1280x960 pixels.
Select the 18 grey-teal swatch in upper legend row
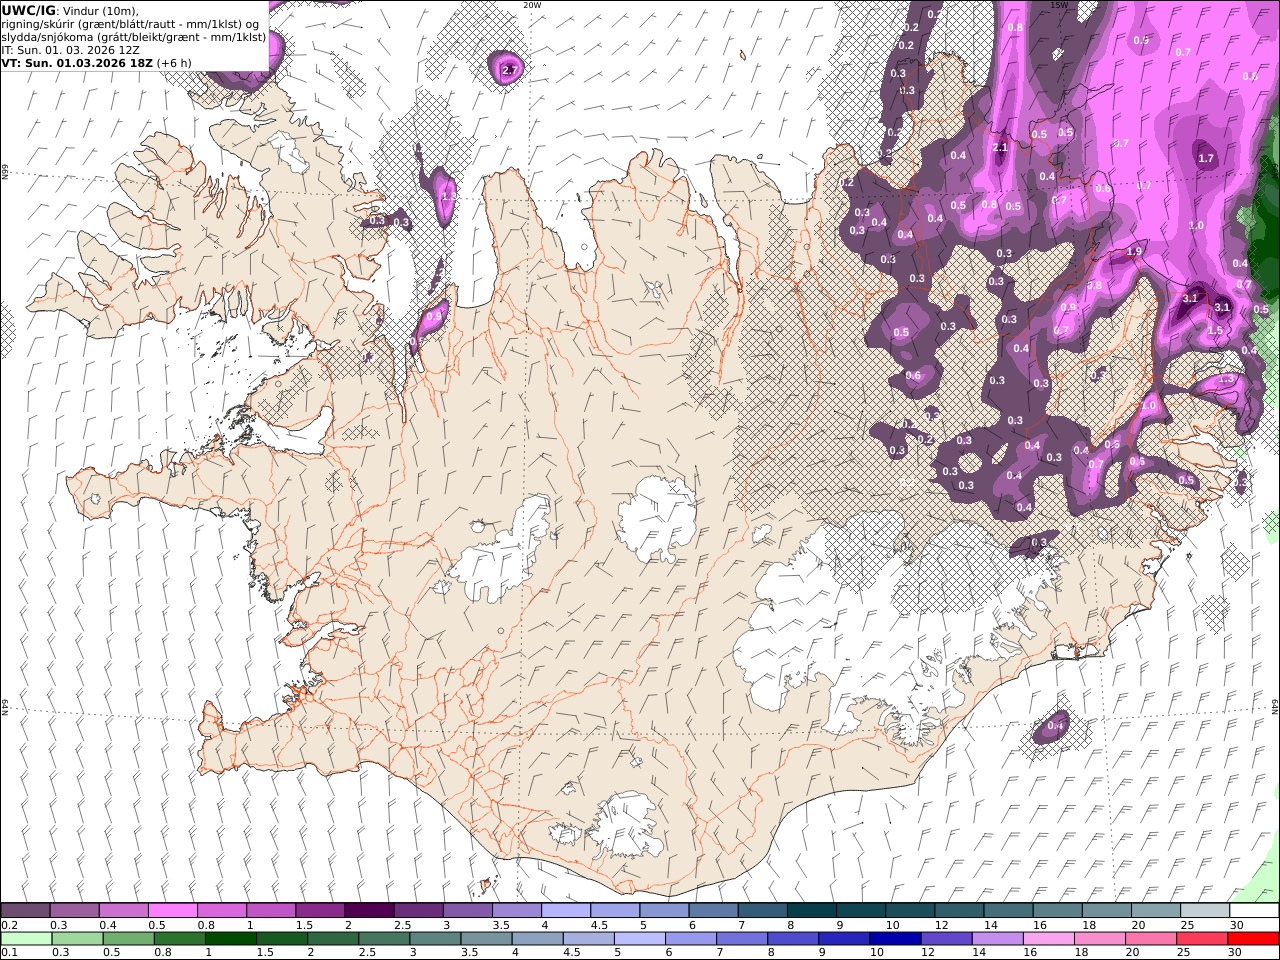coord(1106,910)
